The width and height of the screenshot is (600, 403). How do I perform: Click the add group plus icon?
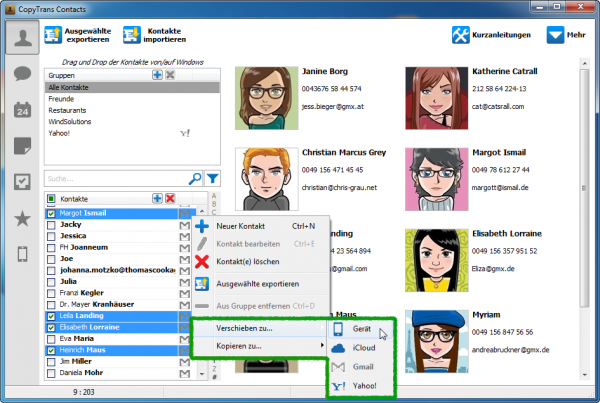157,75
